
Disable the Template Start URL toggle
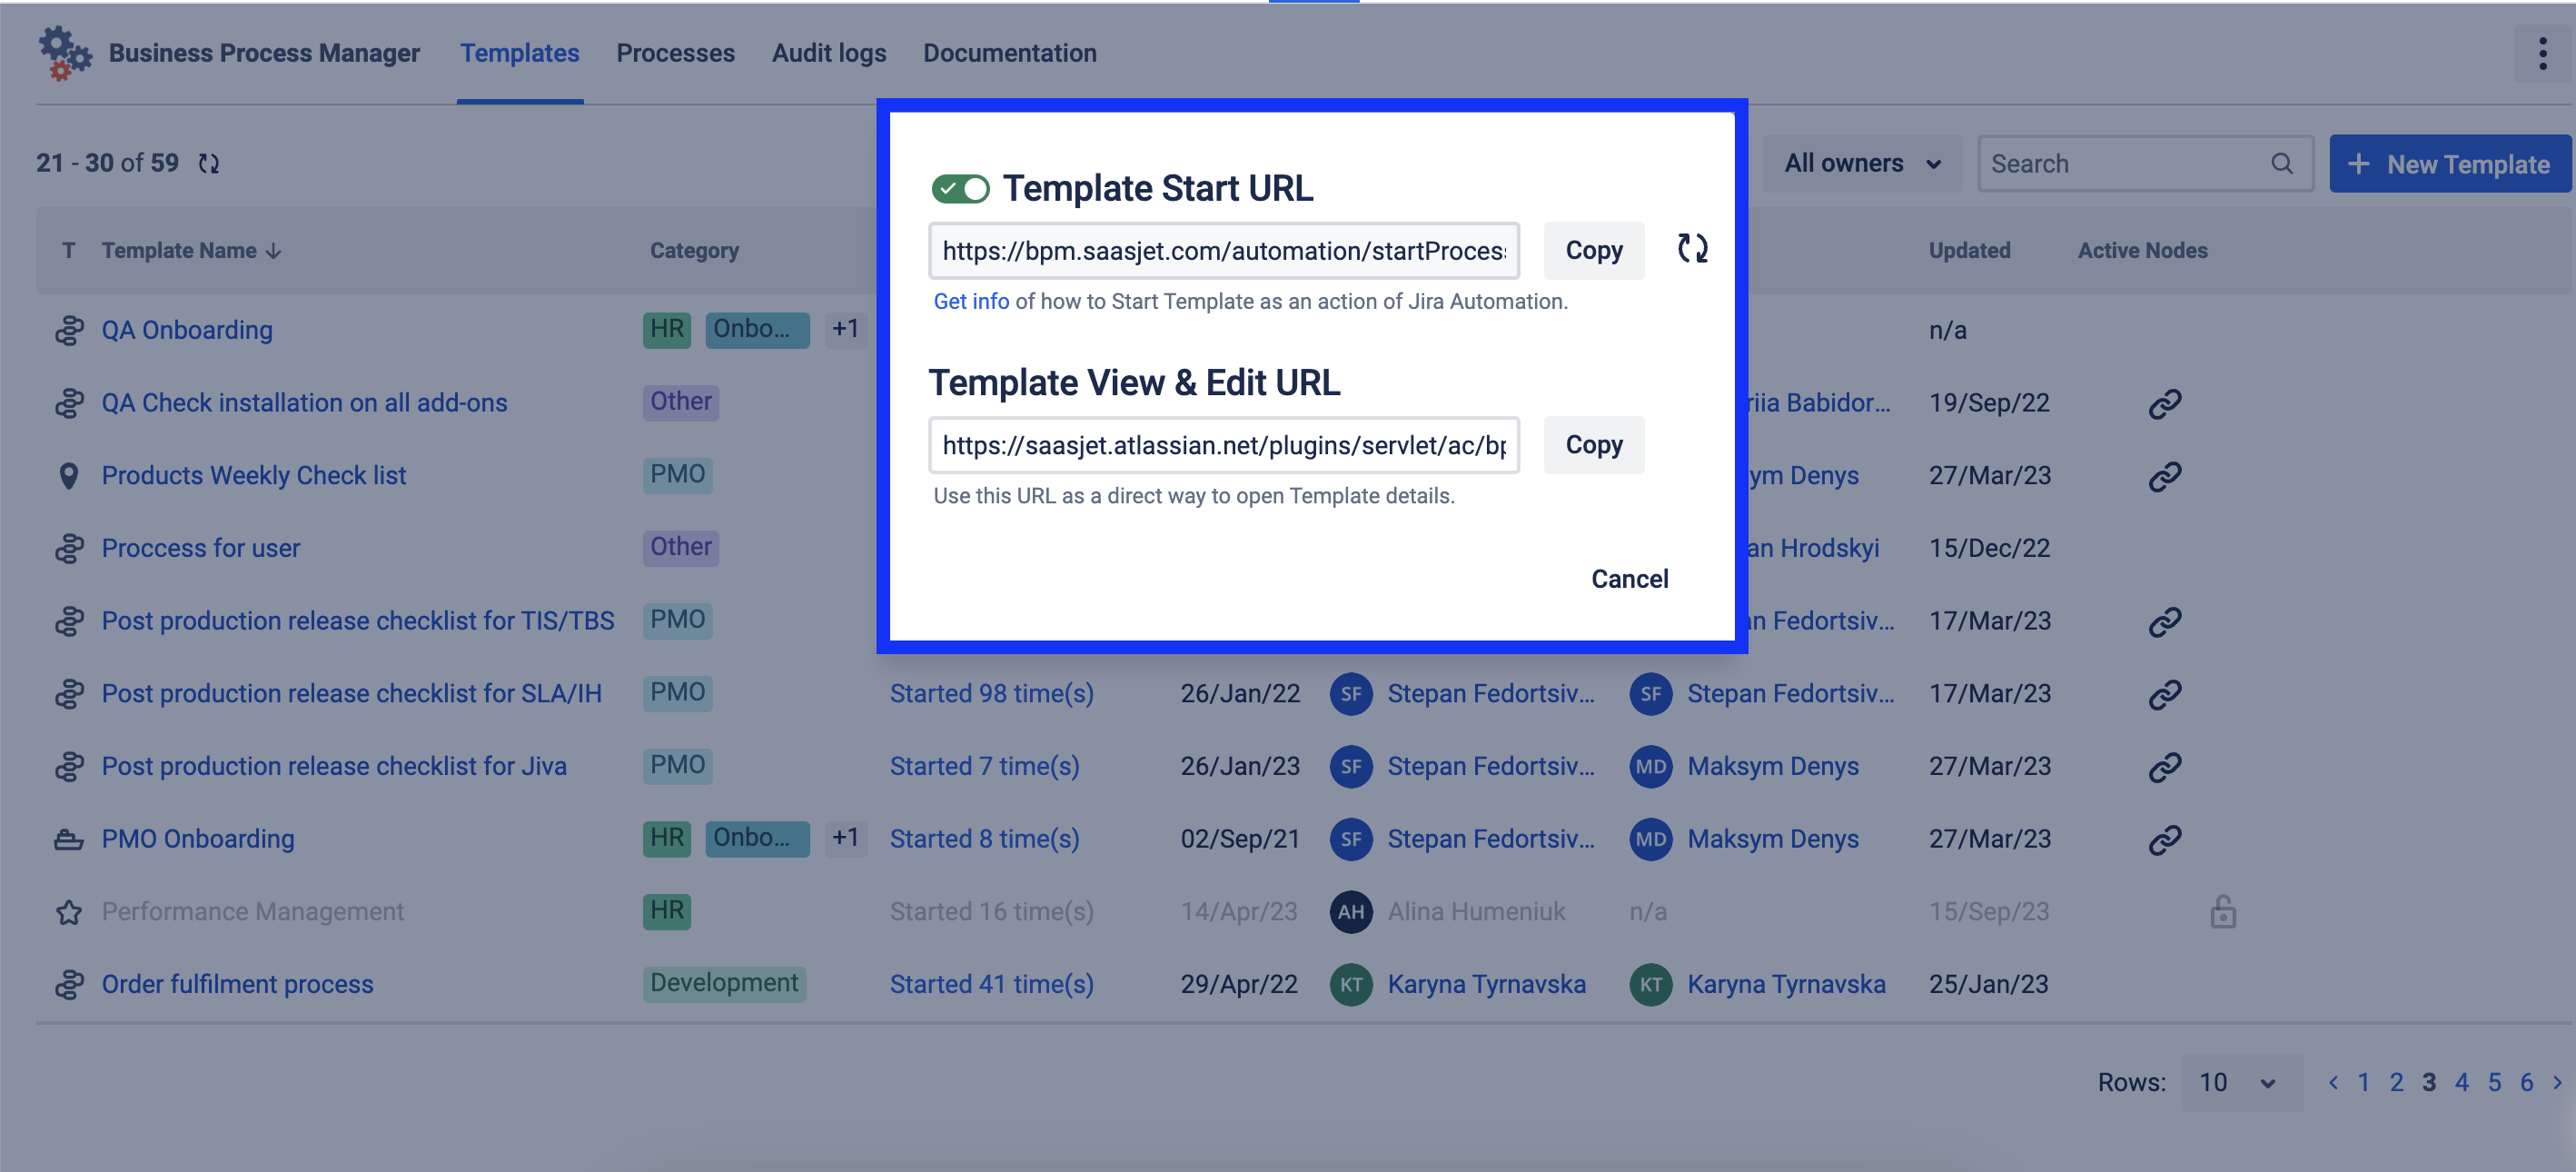click(959, 189)
